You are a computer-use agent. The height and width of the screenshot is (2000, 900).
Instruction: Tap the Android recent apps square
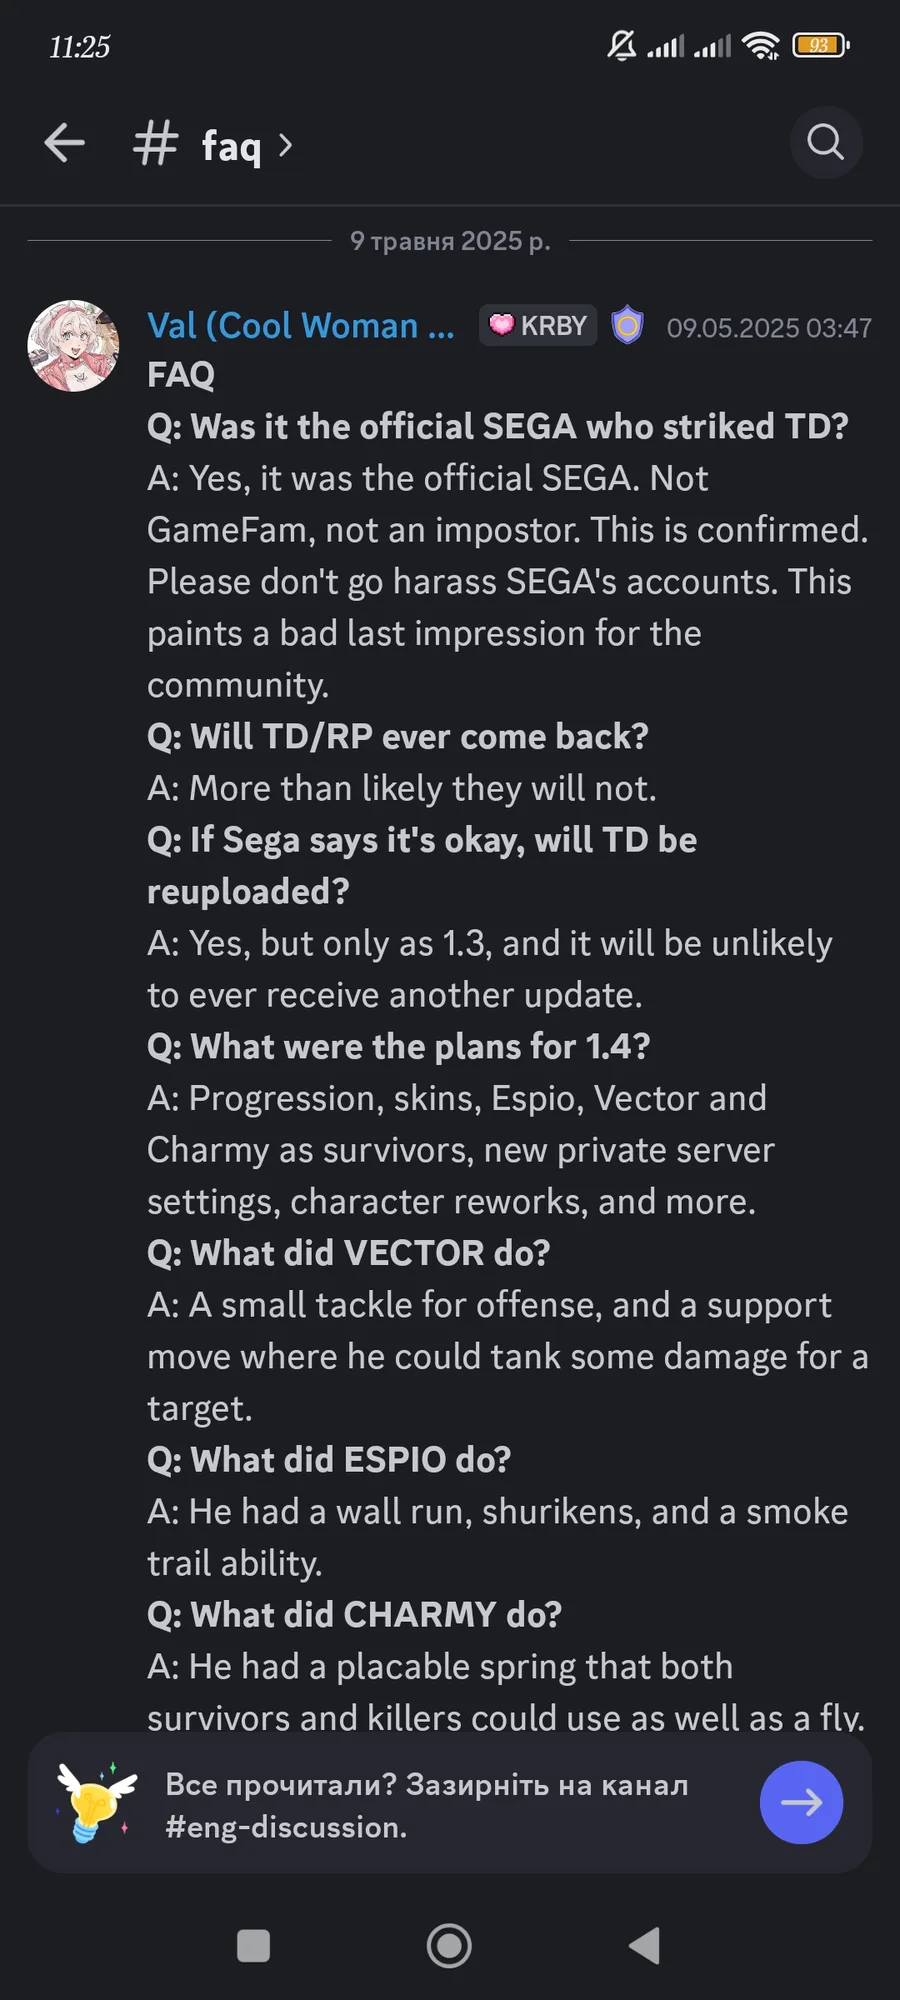coord(253,1946)
